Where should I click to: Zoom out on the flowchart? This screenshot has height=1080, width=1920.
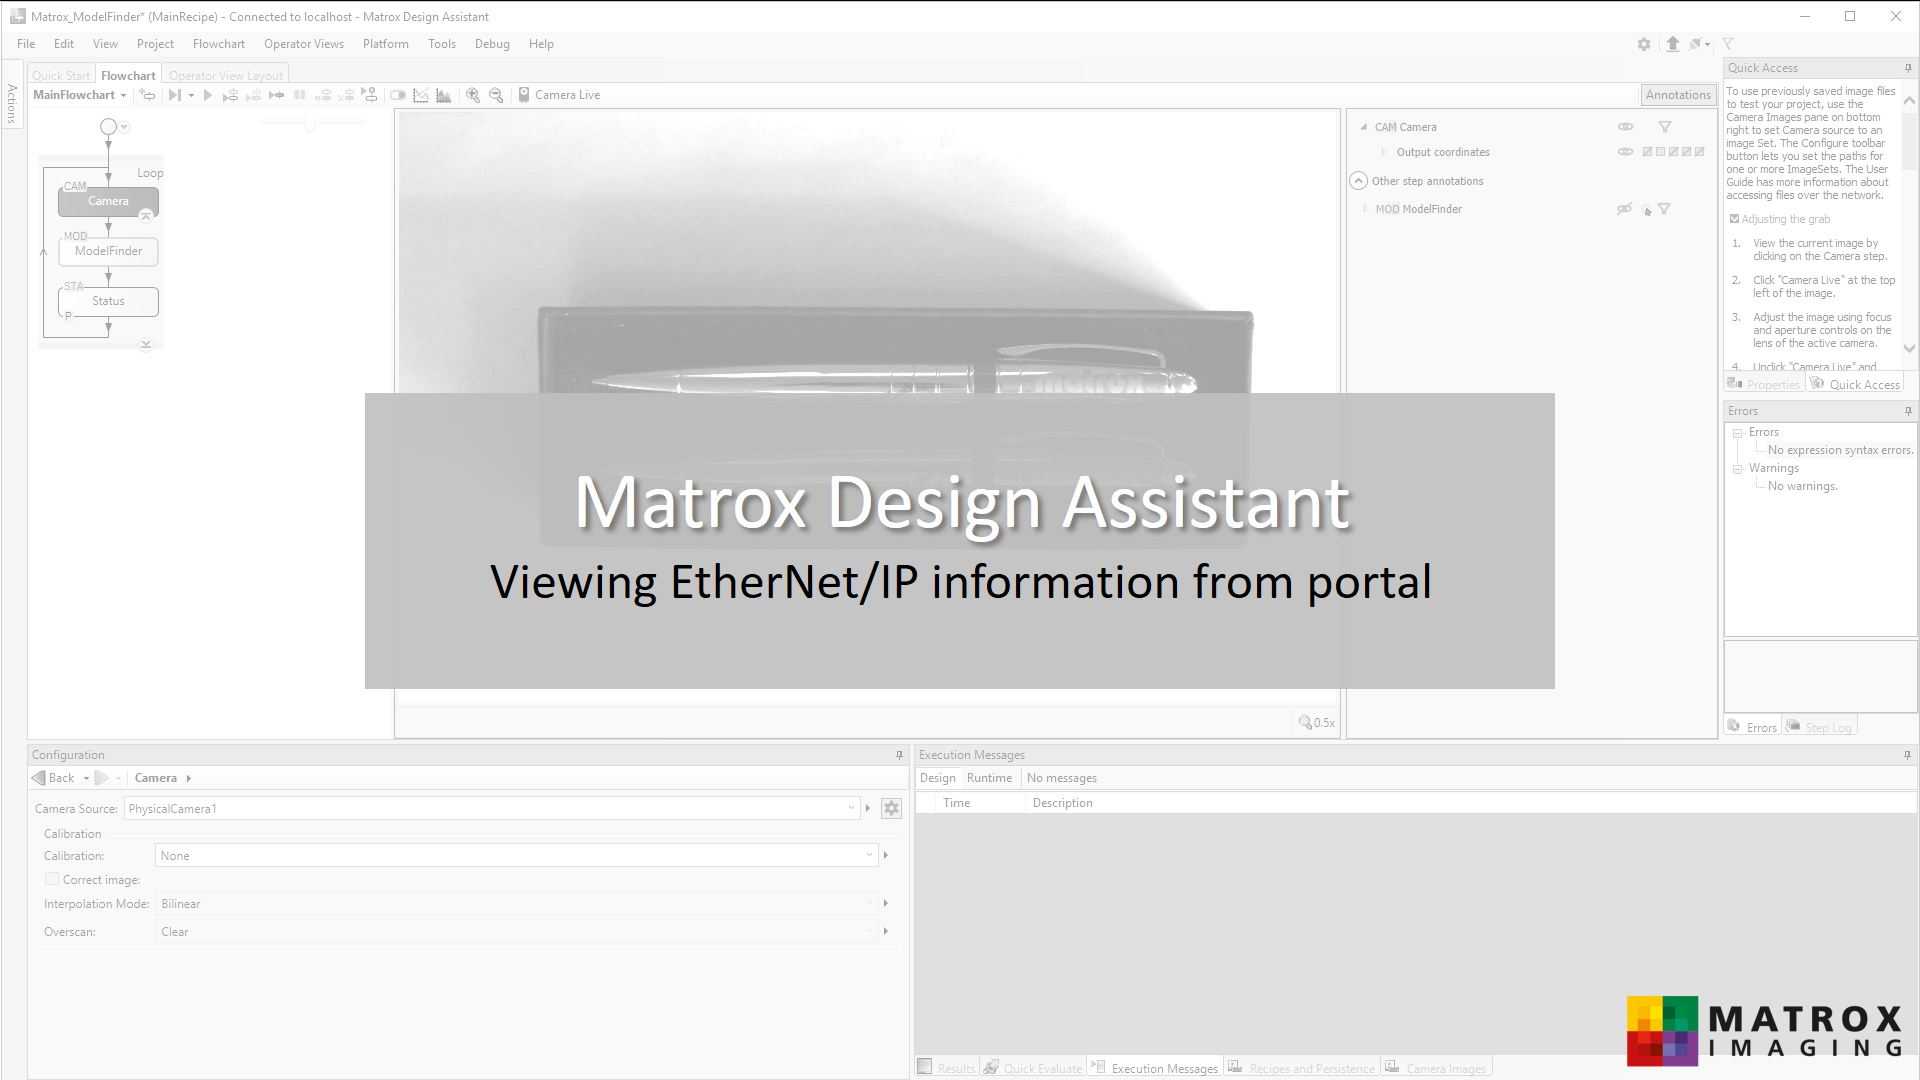tap(496, 95)
